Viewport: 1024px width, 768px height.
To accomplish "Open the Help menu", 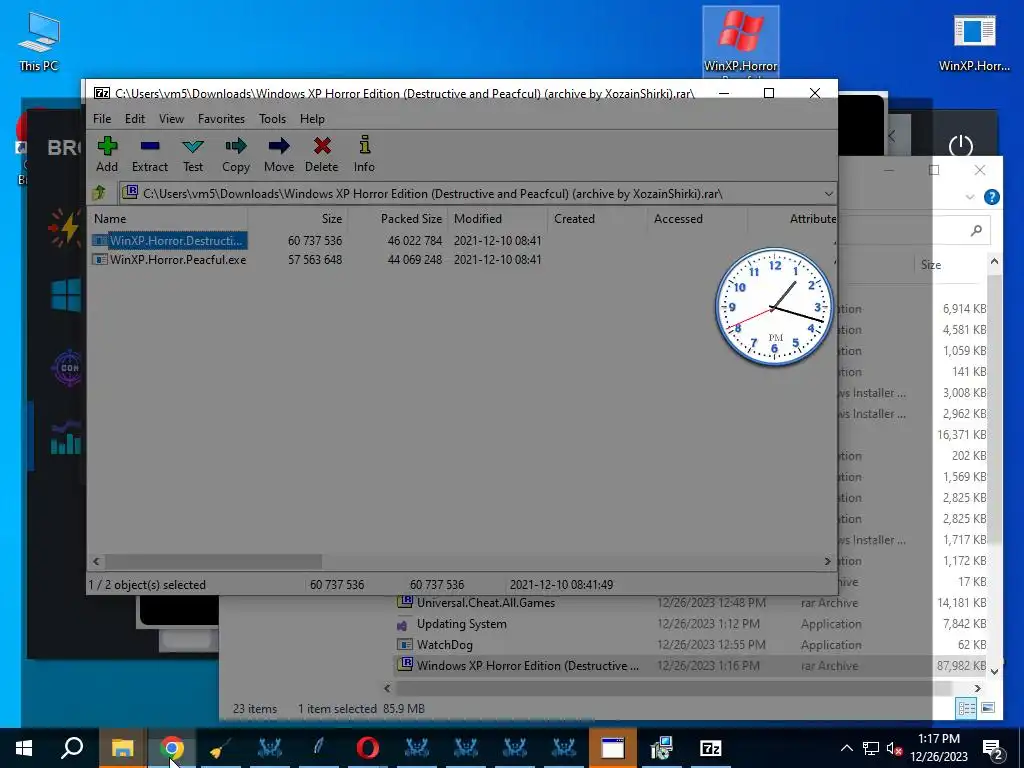I will [312, 119].
